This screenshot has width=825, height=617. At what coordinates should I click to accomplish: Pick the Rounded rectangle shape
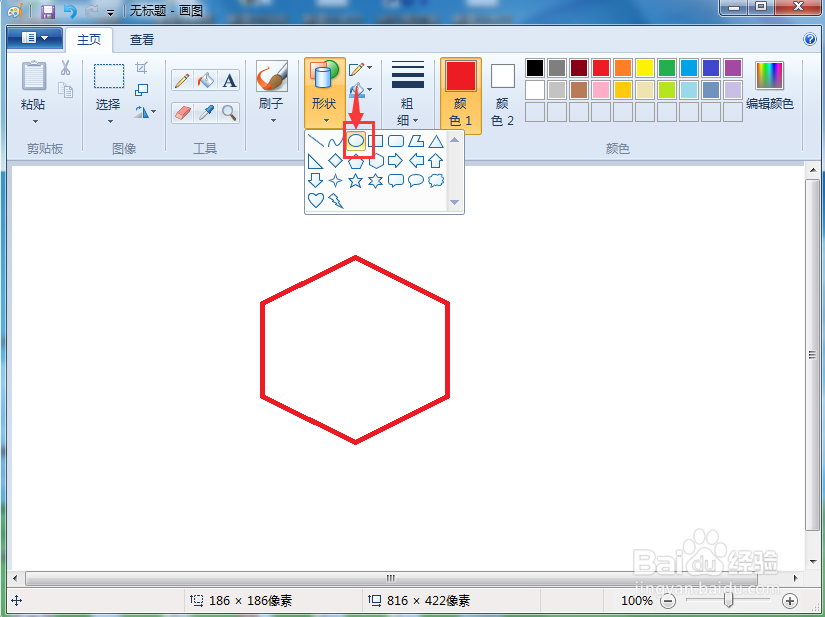point(396,141)
